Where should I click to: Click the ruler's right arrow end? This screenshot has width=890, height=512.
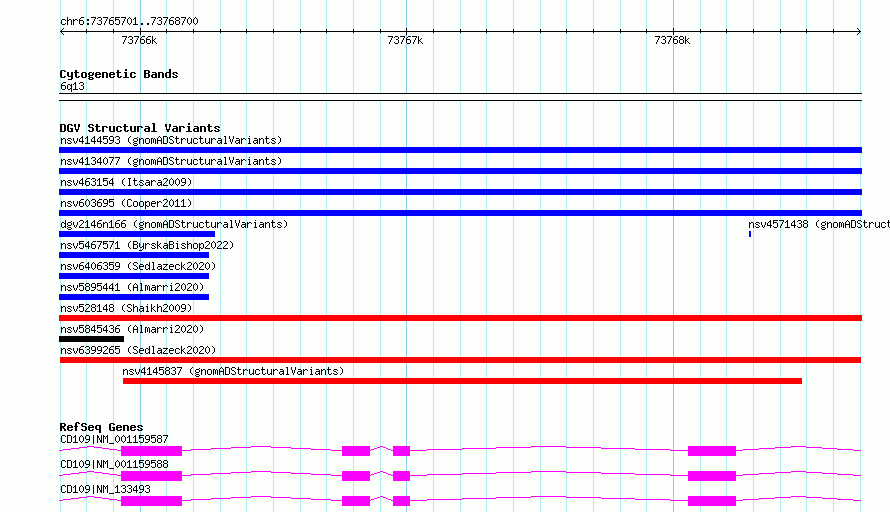point(859,32)
